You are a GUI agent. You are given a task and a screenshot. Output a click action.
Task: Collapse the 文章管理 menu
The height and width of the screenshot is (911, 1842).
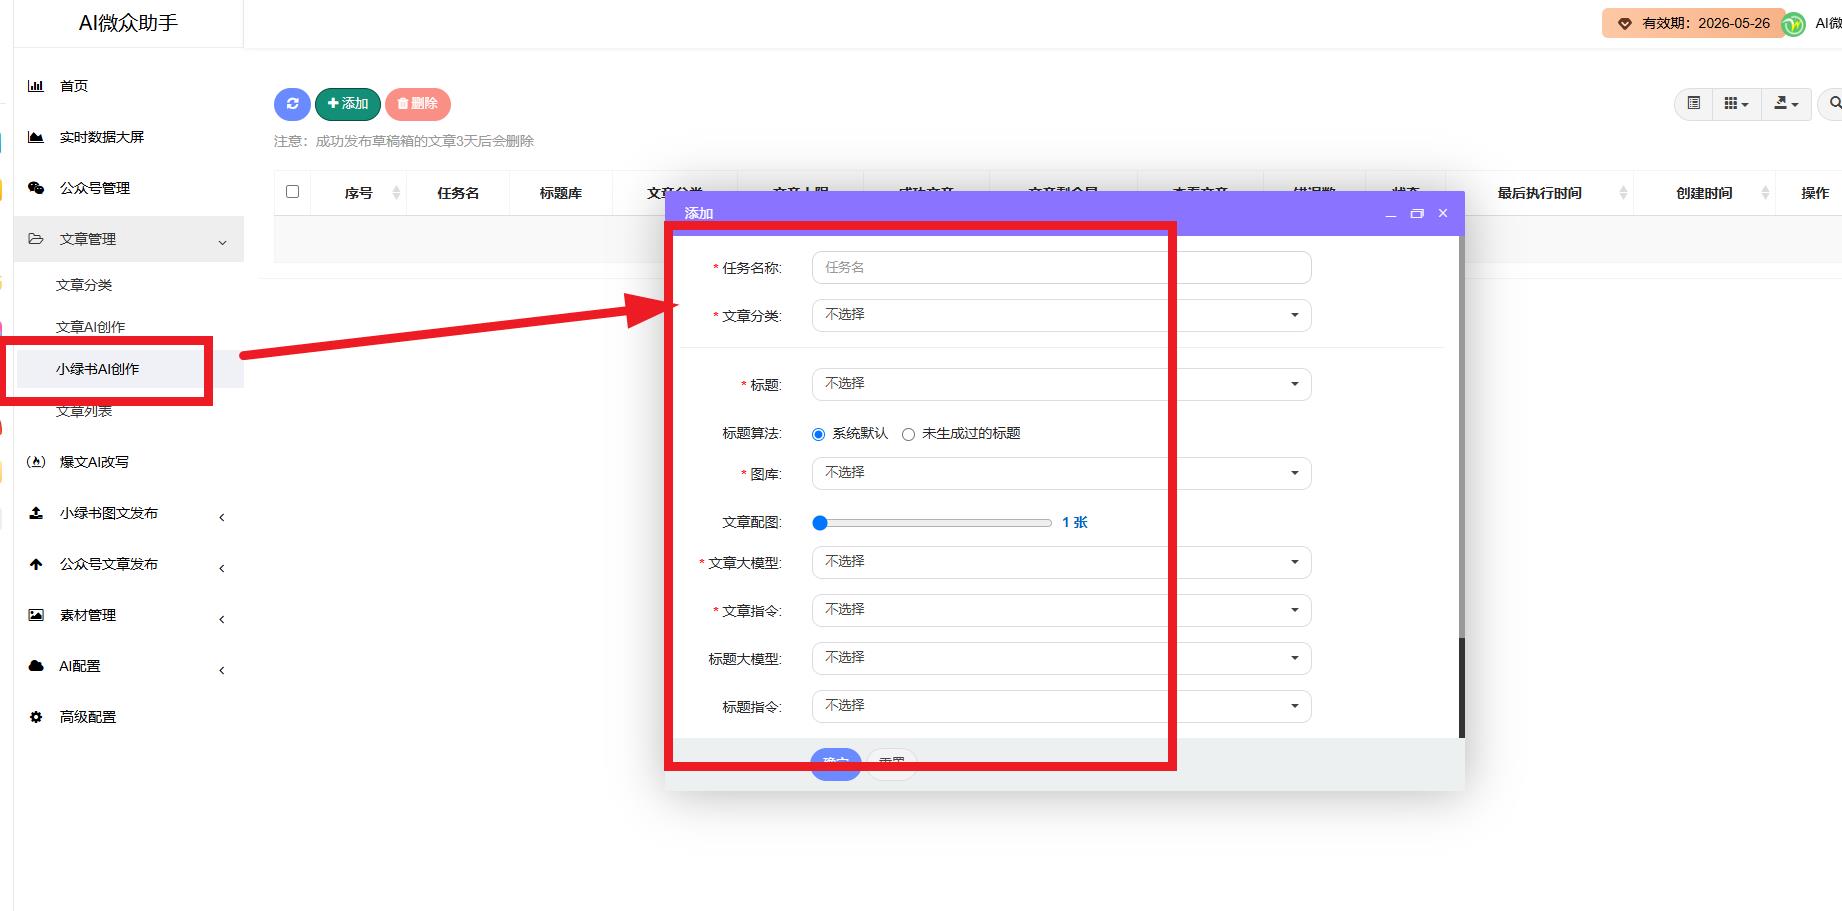click(129, 239)
